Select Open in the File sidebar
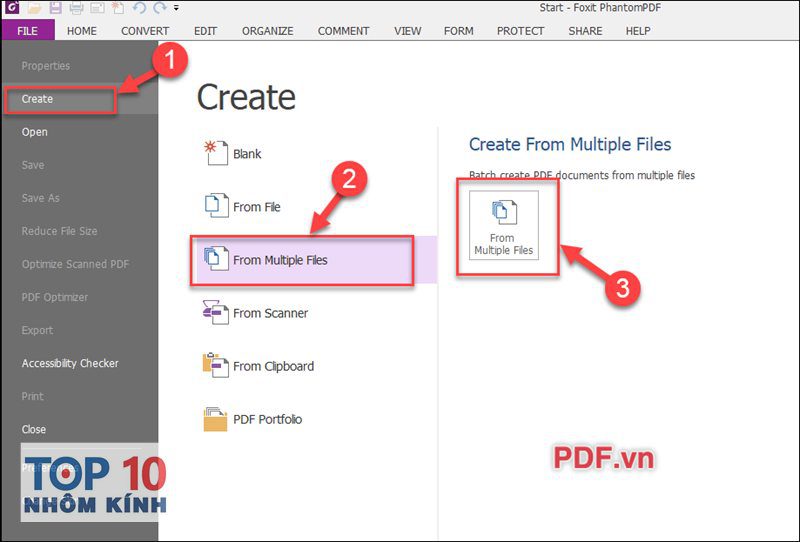 pos(80,132)
